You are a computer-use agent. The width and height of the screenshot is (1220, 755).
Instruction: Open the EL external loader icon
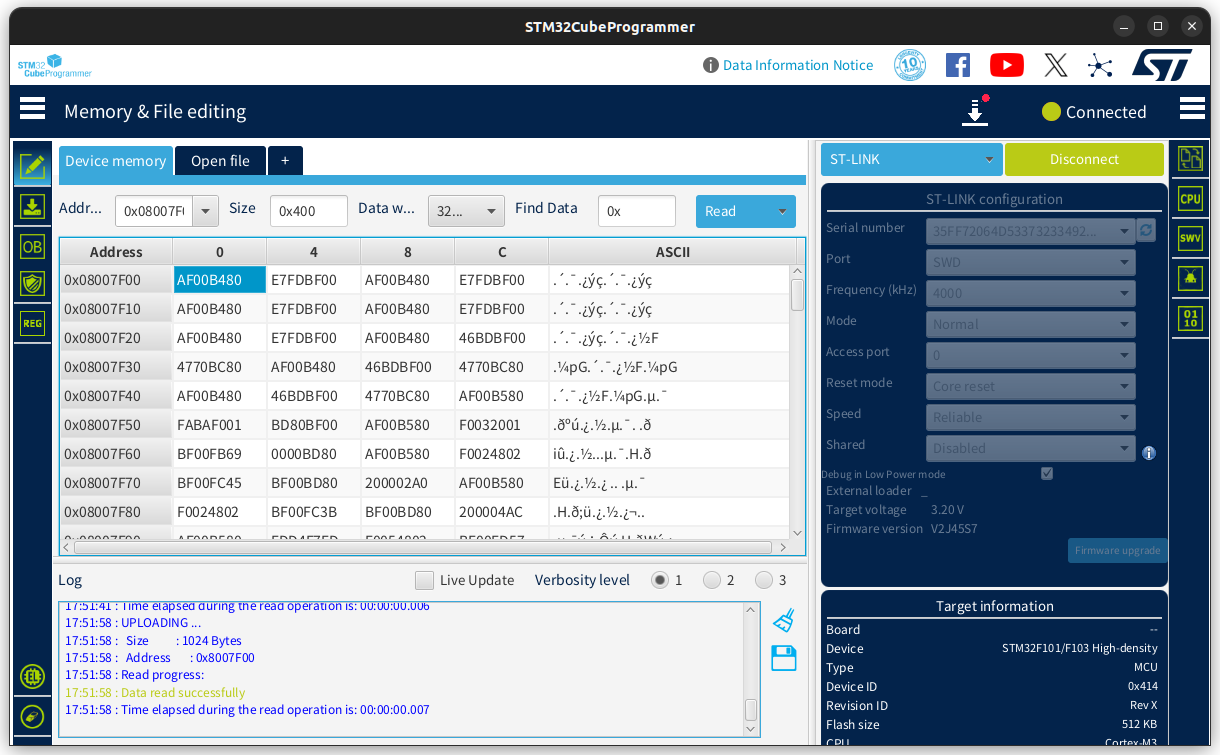pyautogui.click(x=33, y=677)
